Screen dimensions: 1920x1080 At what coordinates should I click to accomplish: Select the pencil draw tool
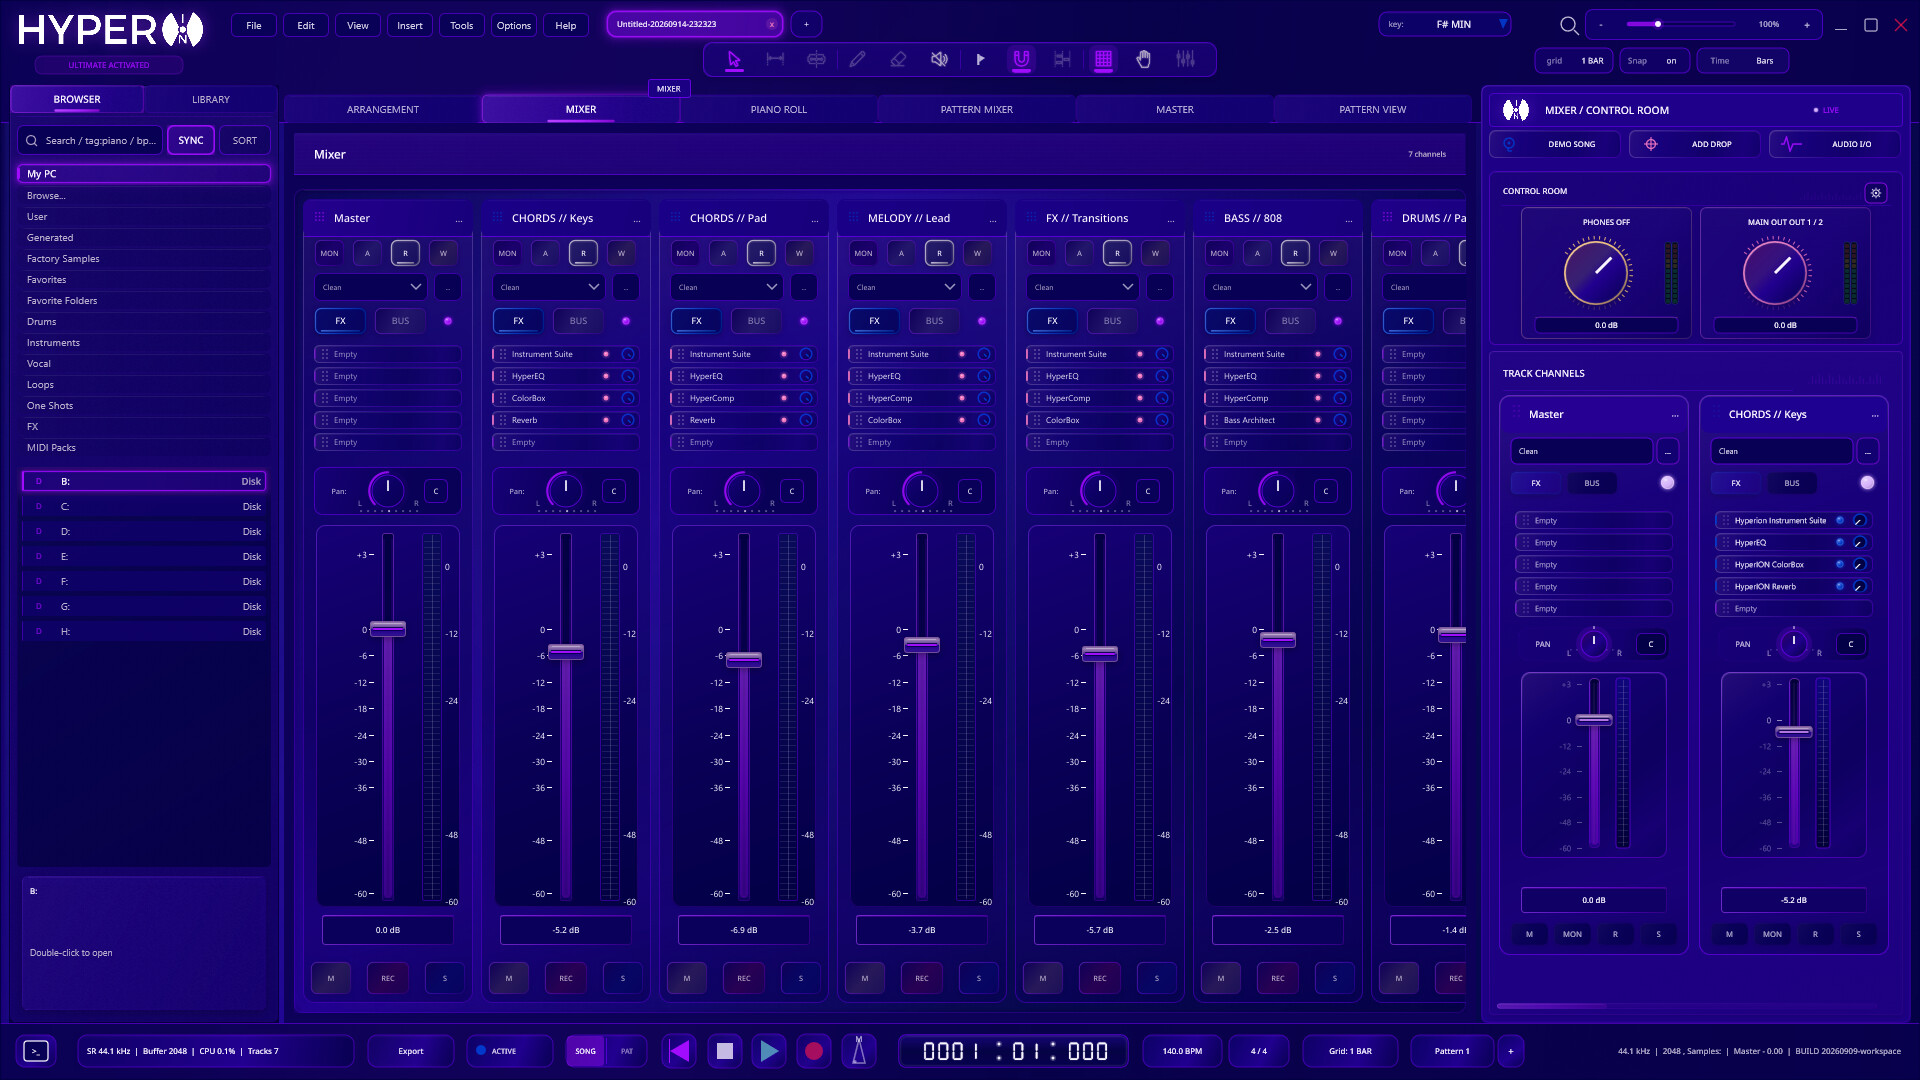[x=857, y=59]
